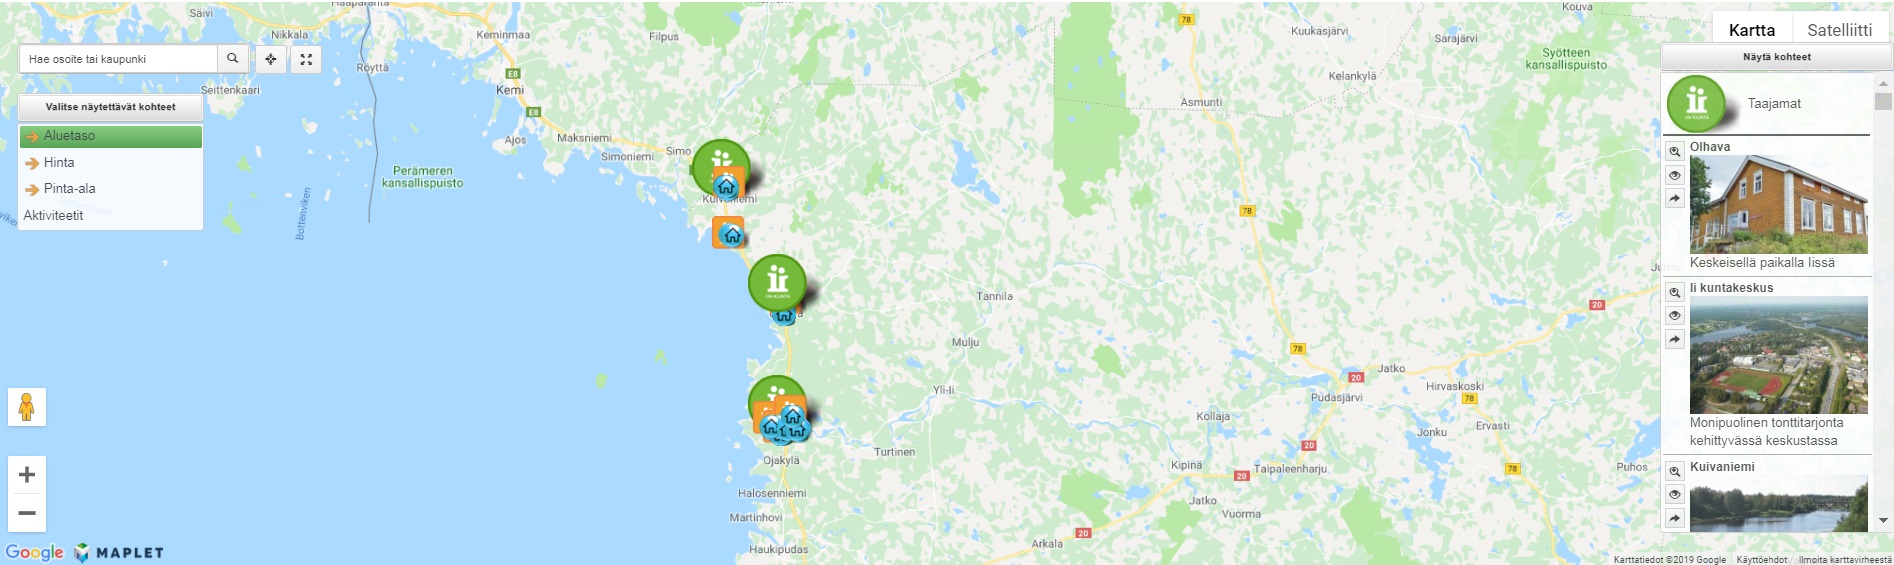
Task: Open Street View pegman icon
Action: click(x=27, y=407)
